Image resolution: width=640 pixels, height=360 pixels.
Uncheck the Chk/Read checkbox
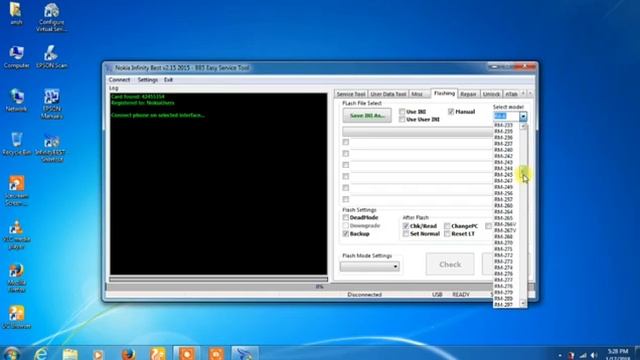pyautogui.click(x=406, y=226)
